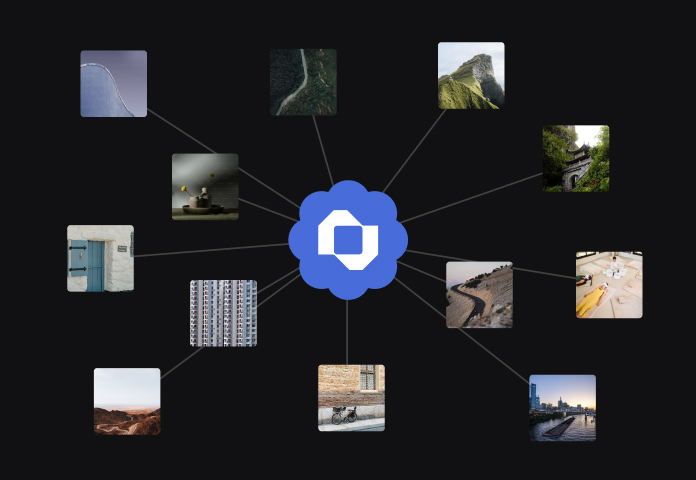Image resolution: width=696 pixels, height=480 pixels.
Task: Select the winding hillside road thumbnail
Action: pos(479,295)
